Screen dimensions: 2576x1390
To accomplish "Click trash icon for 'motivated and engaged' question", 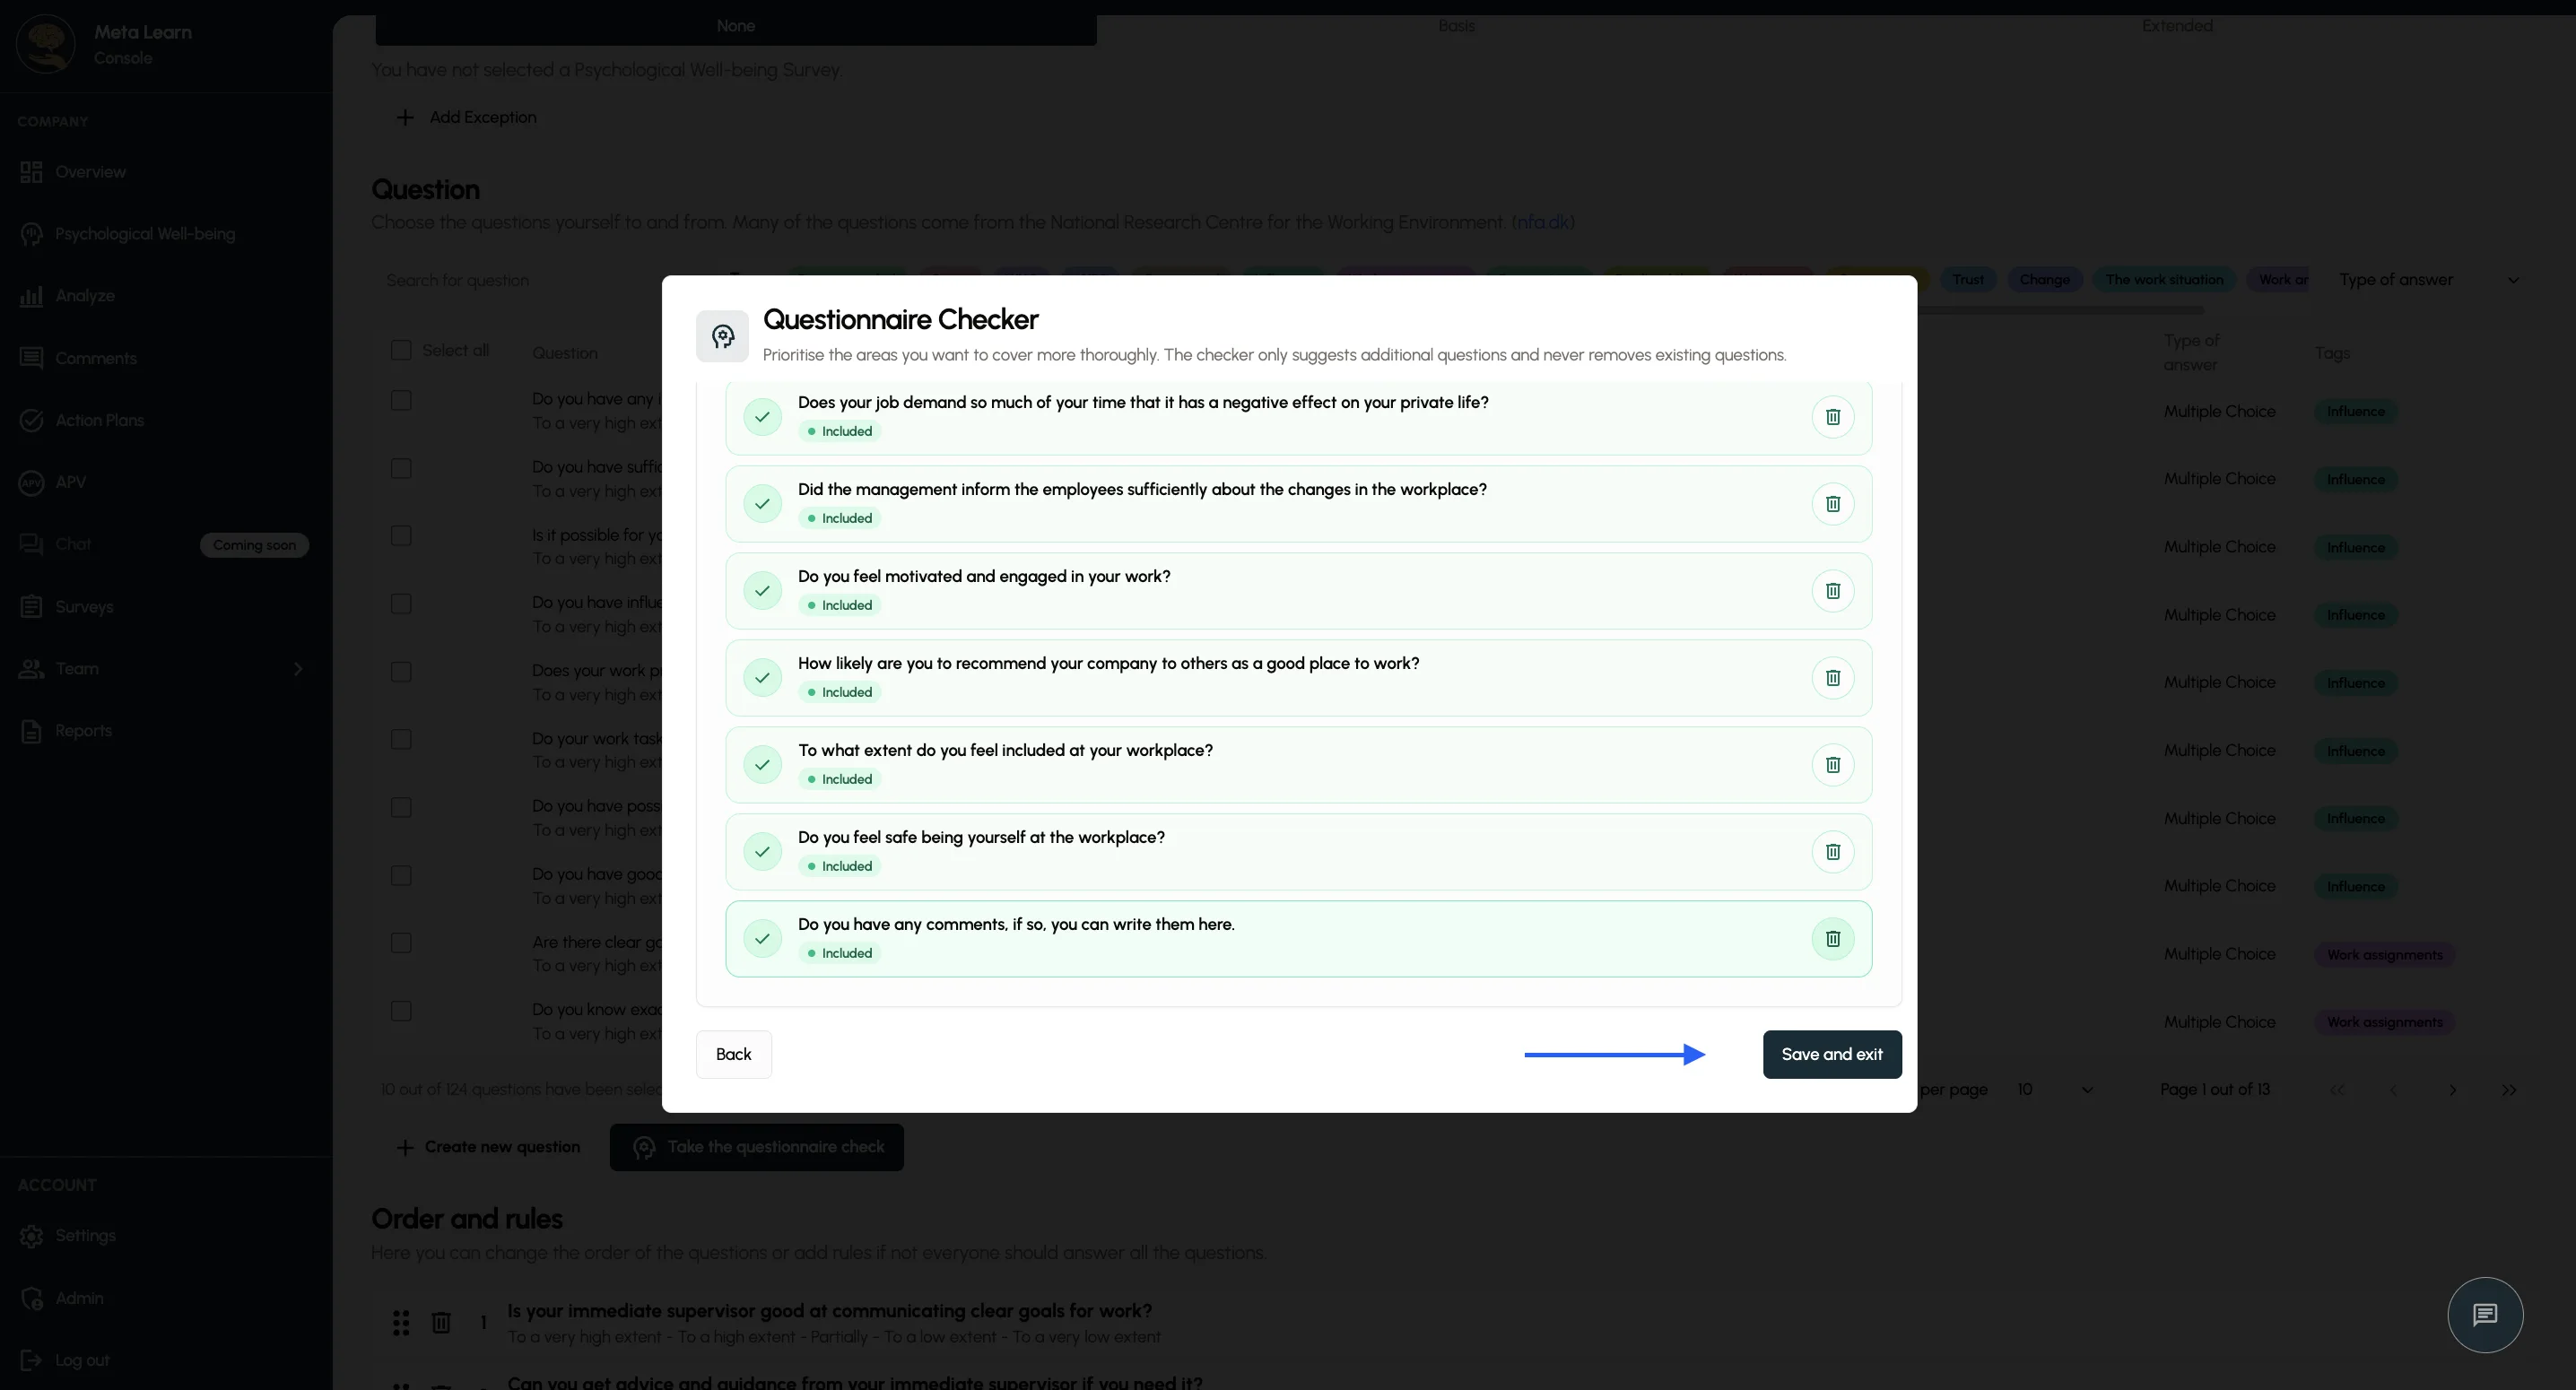I will pyautogui.click(x=1832, y=591).
